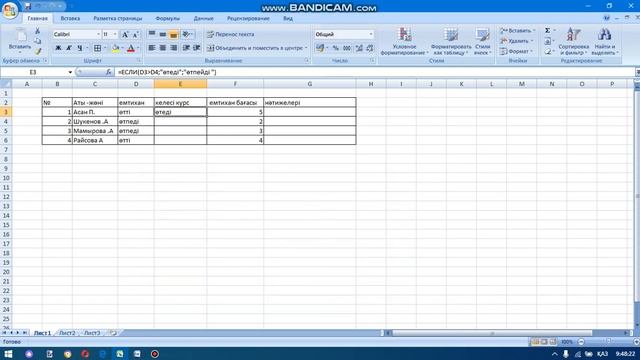Switch to the Рецензирование tab
Viewport: 640px width, 360px height.
tap(248, 18)
